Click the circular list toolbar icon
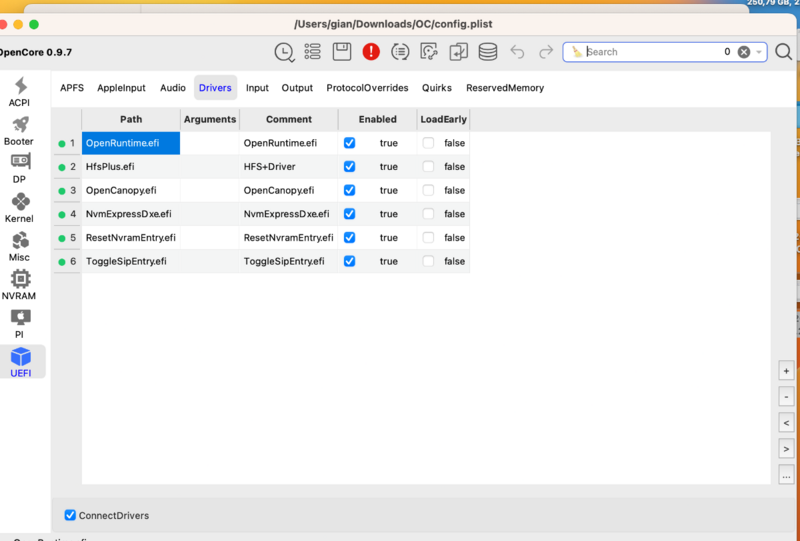This screenshot has width=800, height=541. tap(400, 52)
